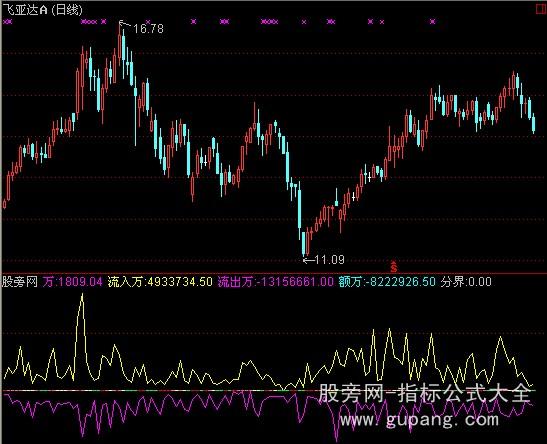The width and height of the screenshot is (547, 444).
Task: Click the 额万:-8222926.50 value
Action: click(x=387, y=281)
